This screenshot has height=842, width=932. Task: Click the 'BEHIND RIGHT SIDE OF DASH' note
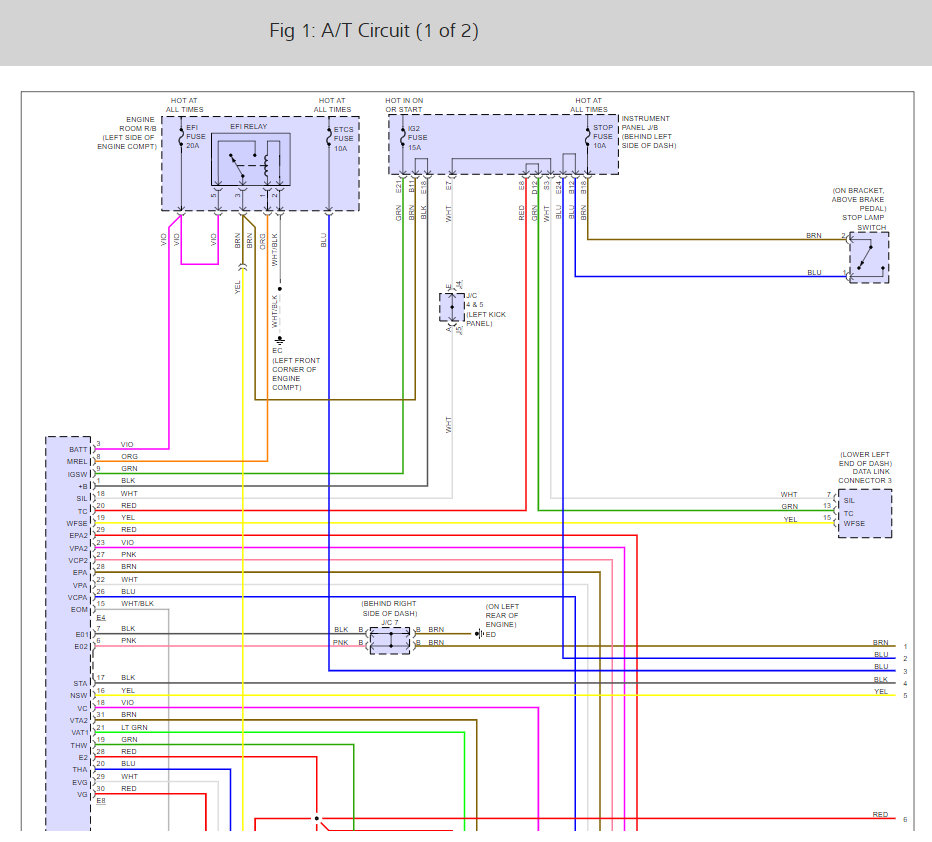[x=389, y=608]
